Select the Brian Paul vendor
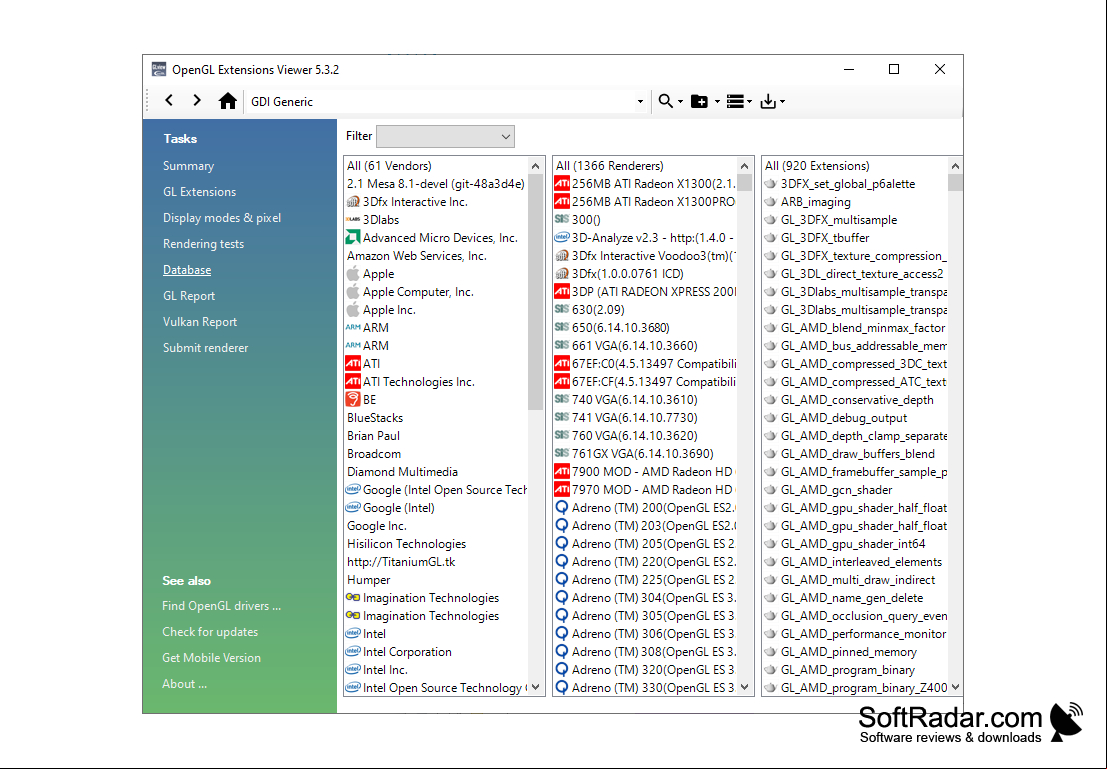Image resolution: width=1107 pixels, height=769 pixels. click(373, 436)
